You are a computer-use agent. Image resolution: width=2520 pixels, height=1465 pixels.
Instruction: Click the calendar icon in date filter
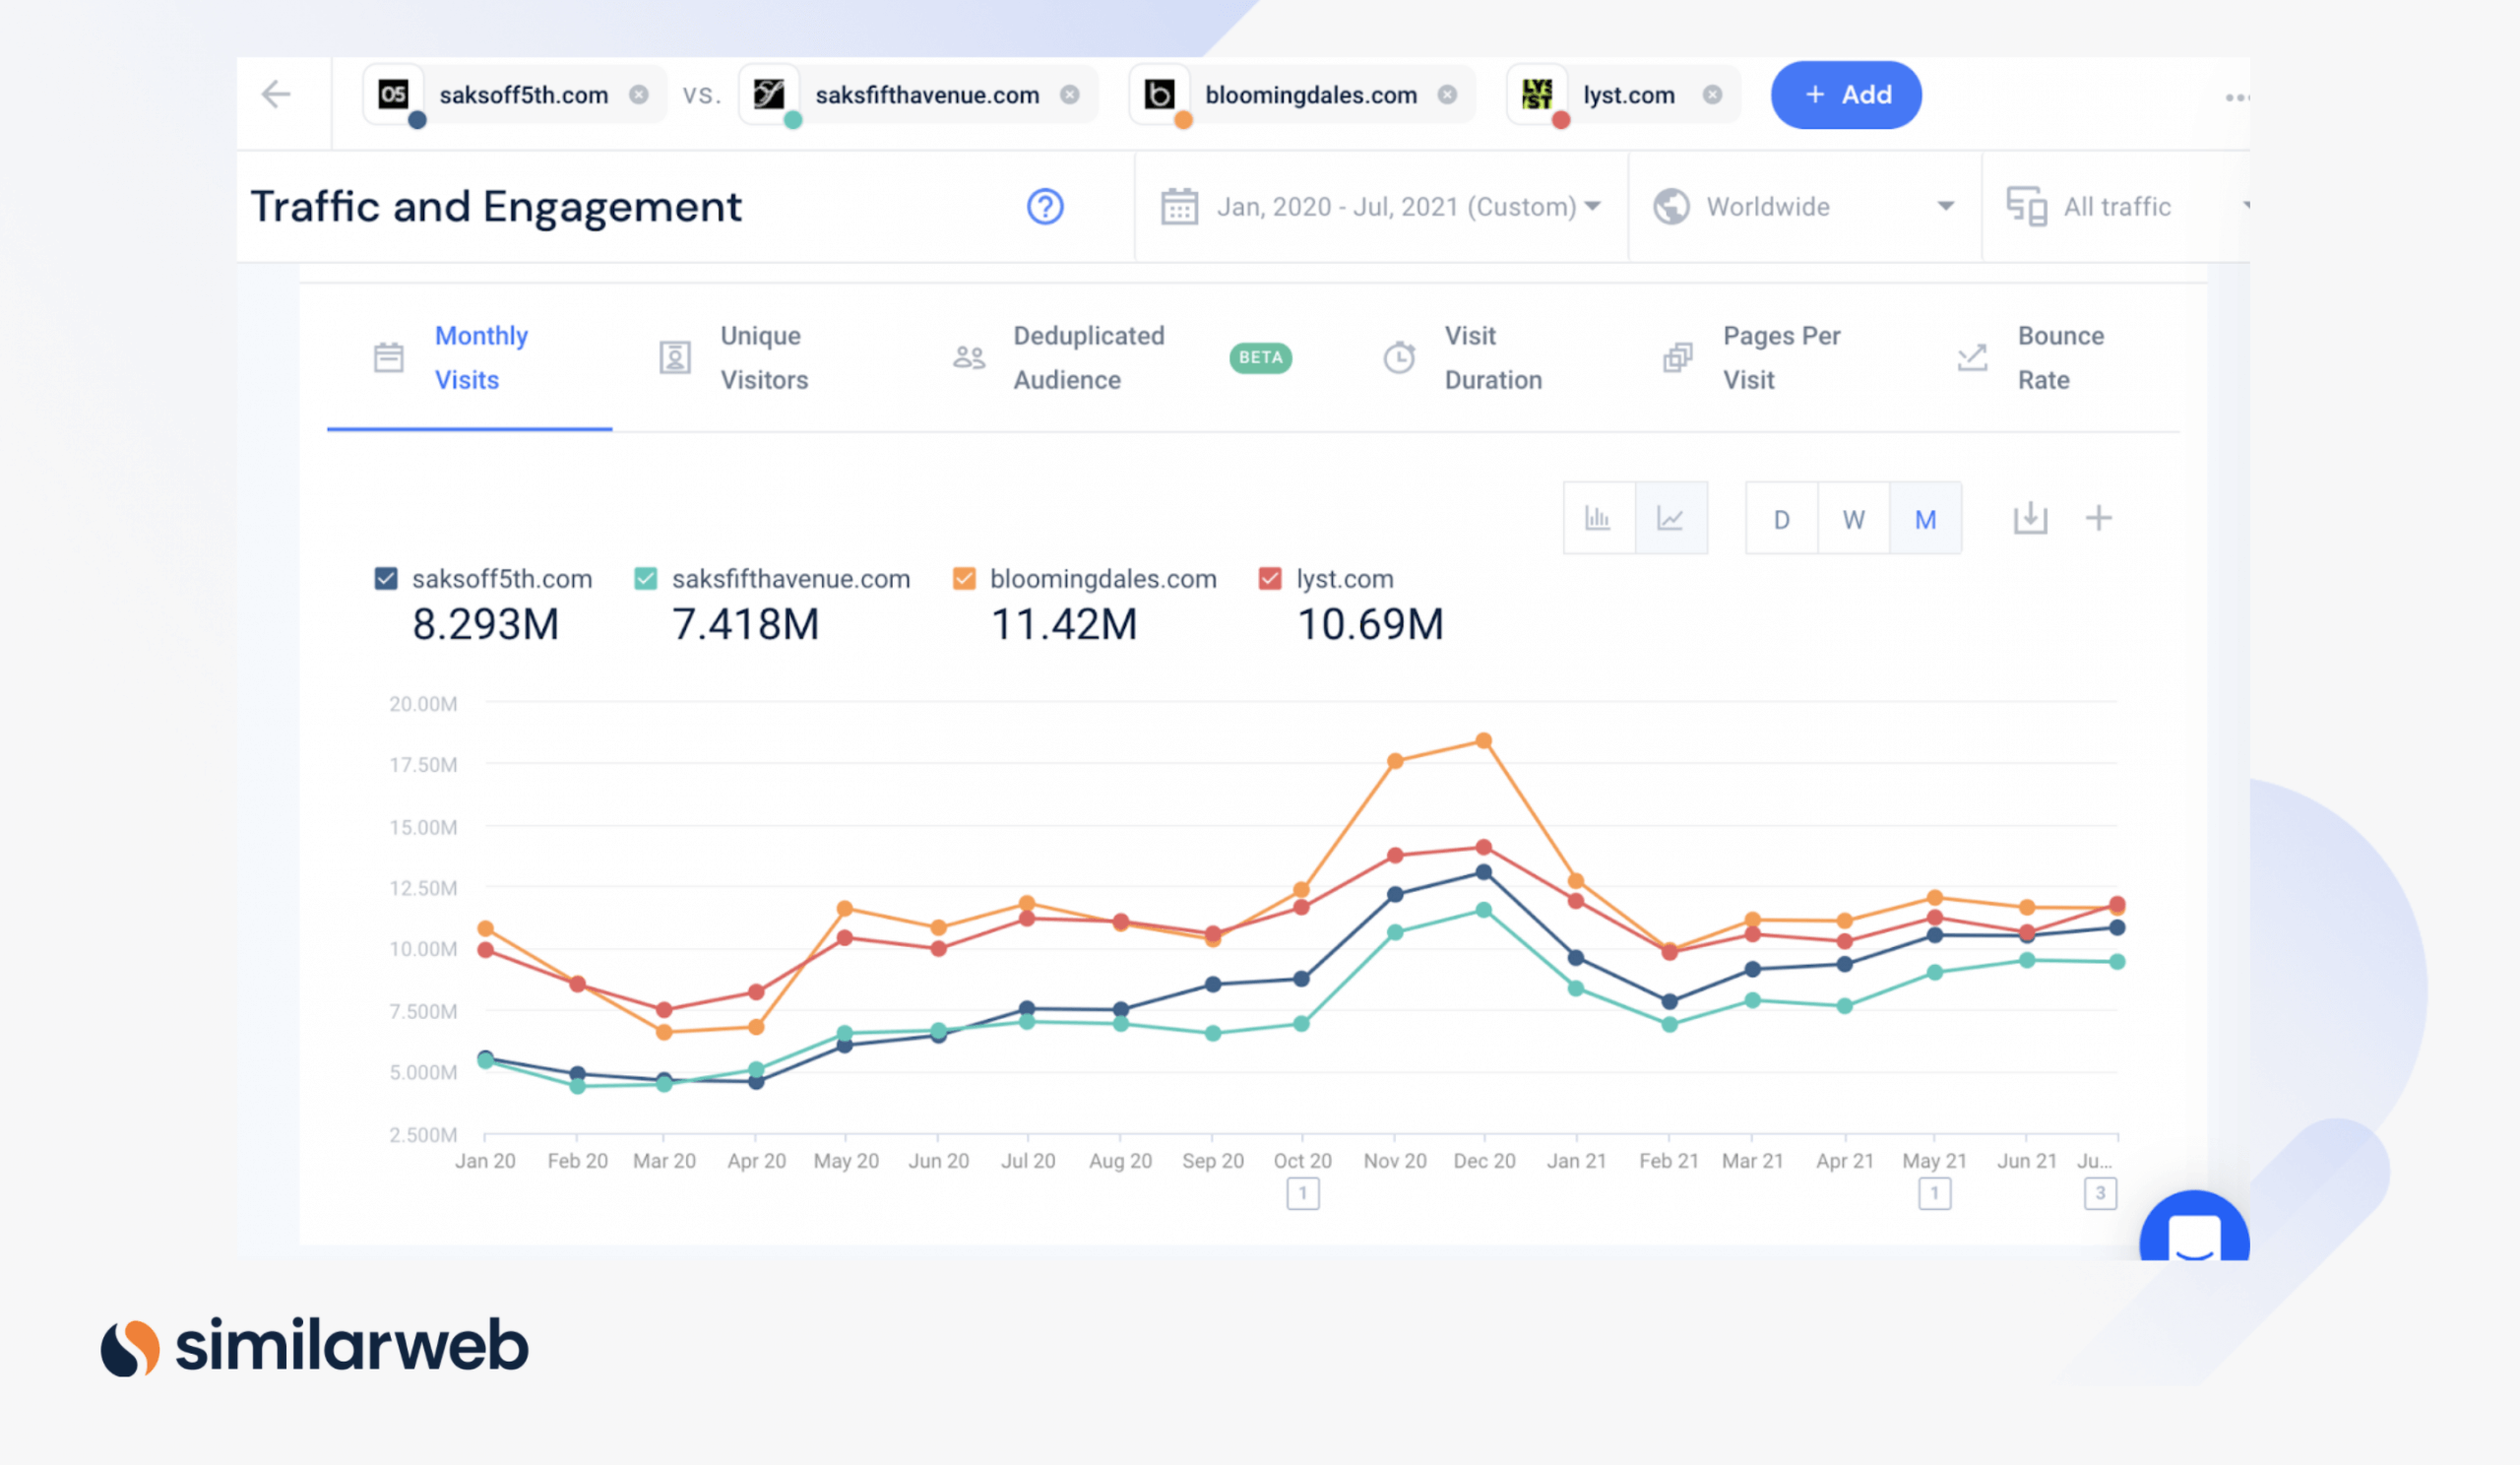tap(1179, 207)
